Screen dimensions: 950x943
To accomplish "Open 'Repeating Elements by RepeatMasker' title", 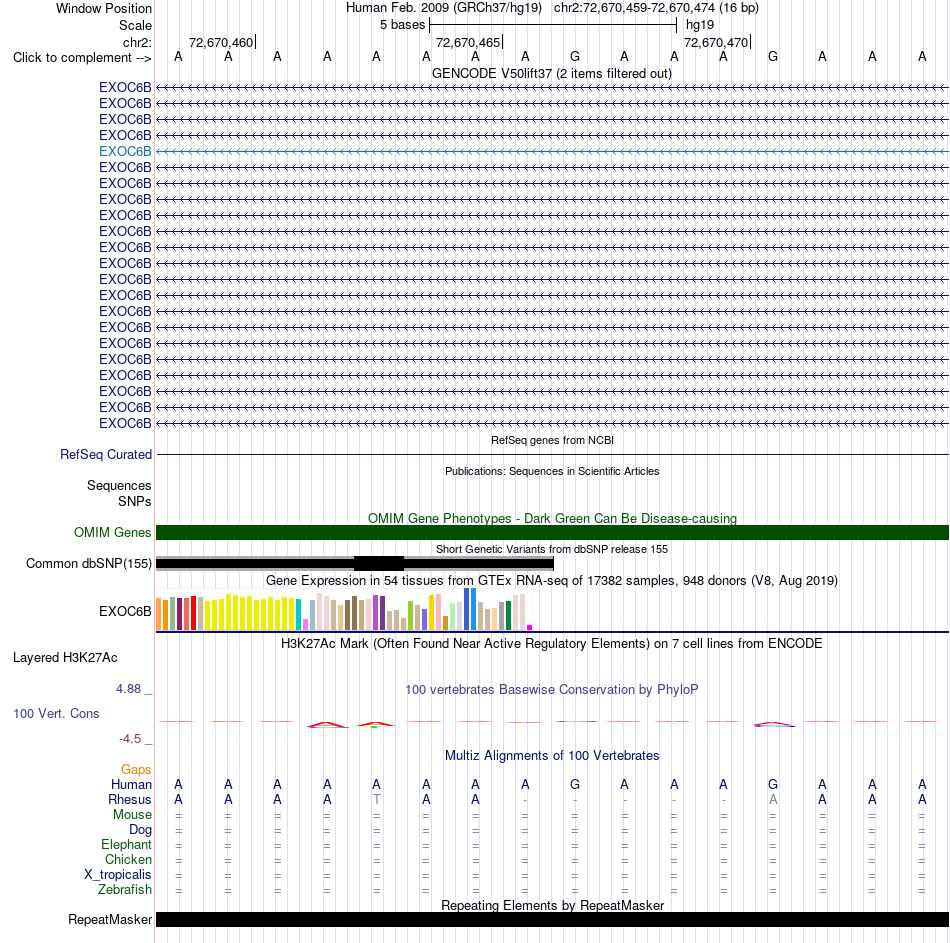I will [552, 905].
